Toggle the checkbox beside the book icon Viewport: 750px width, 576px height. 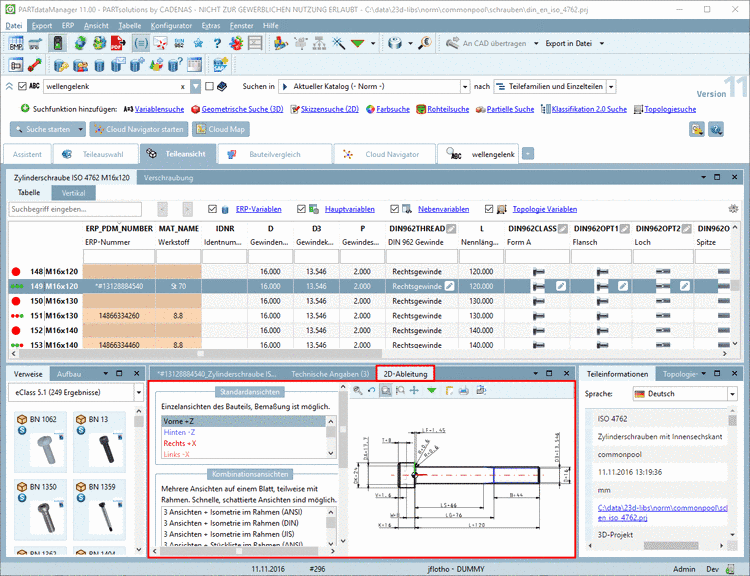pos(209,86)
